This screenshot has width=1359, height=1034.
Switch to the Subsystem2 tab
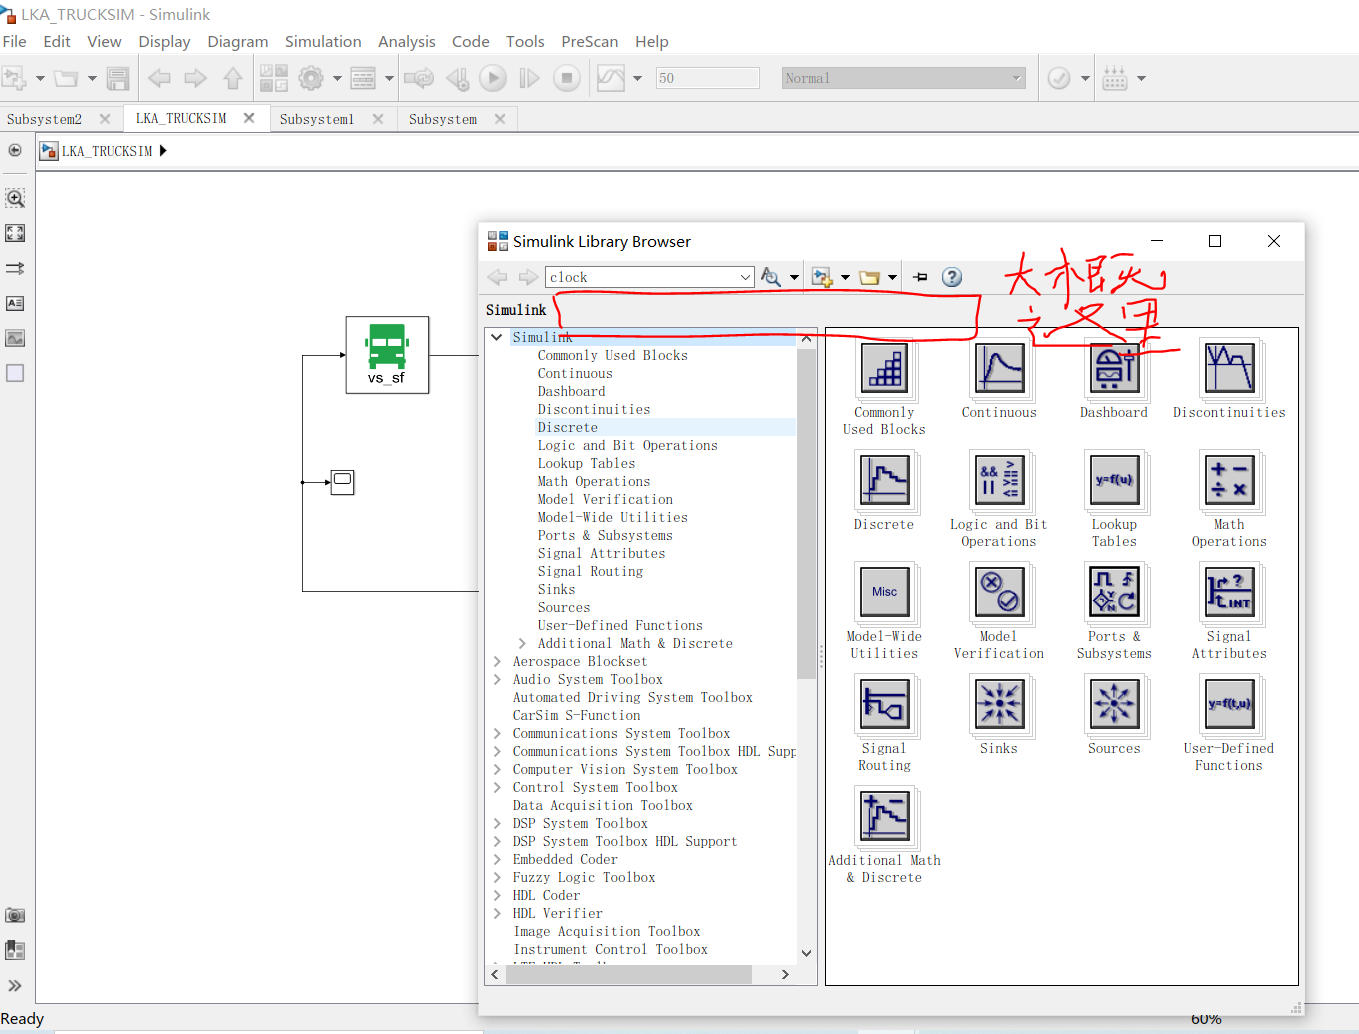44,119
